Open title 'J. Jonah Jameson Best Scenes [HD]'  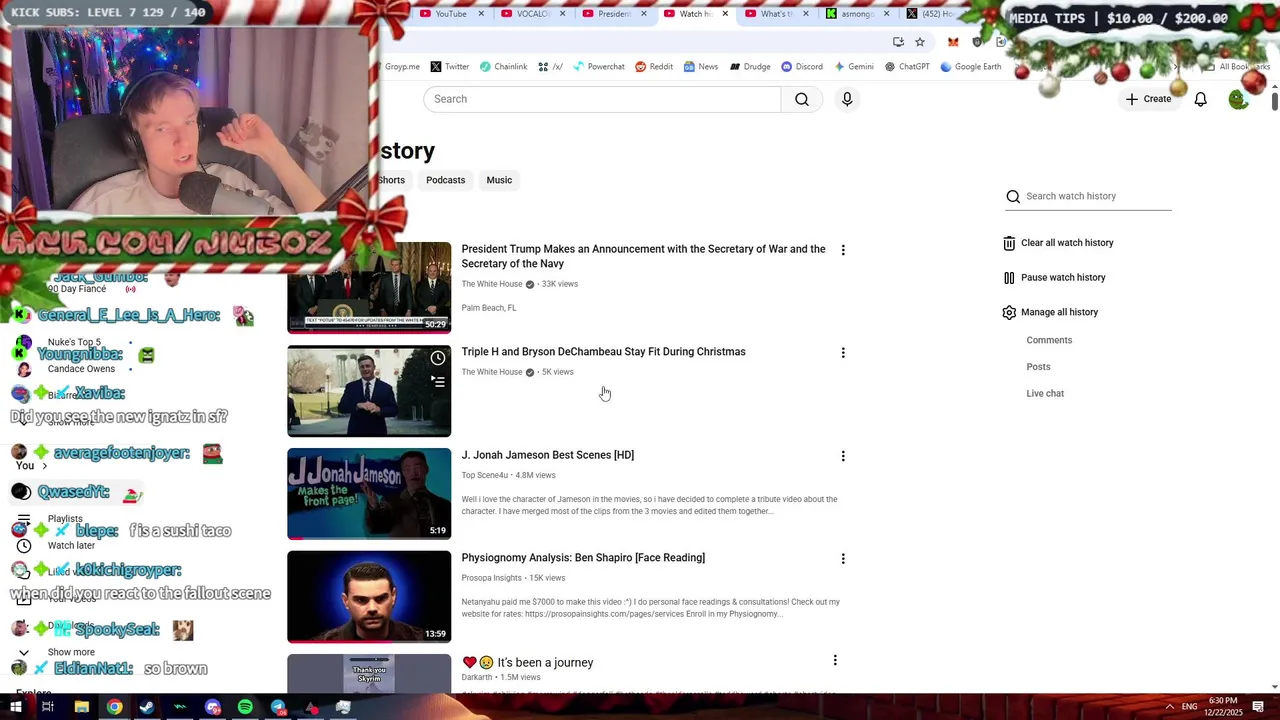tap(547, 455)
